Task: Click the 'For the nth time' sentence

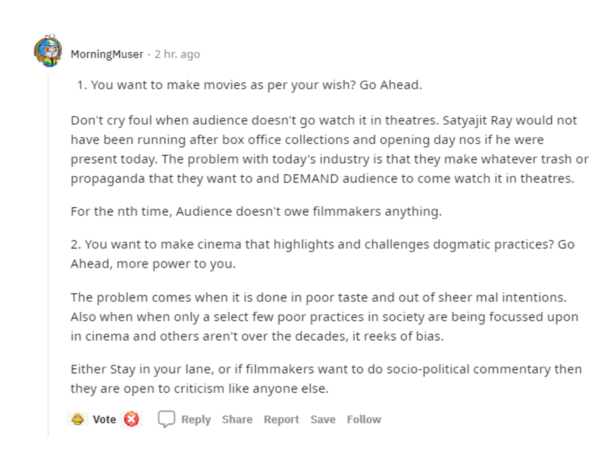Action: [x=256, y=211]
